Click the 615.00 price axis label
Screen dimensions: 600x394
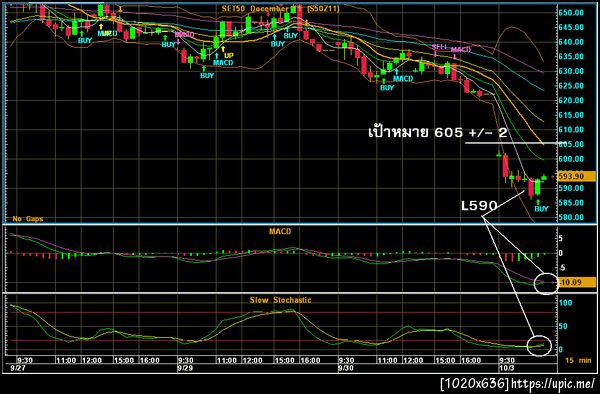point(571,115)
